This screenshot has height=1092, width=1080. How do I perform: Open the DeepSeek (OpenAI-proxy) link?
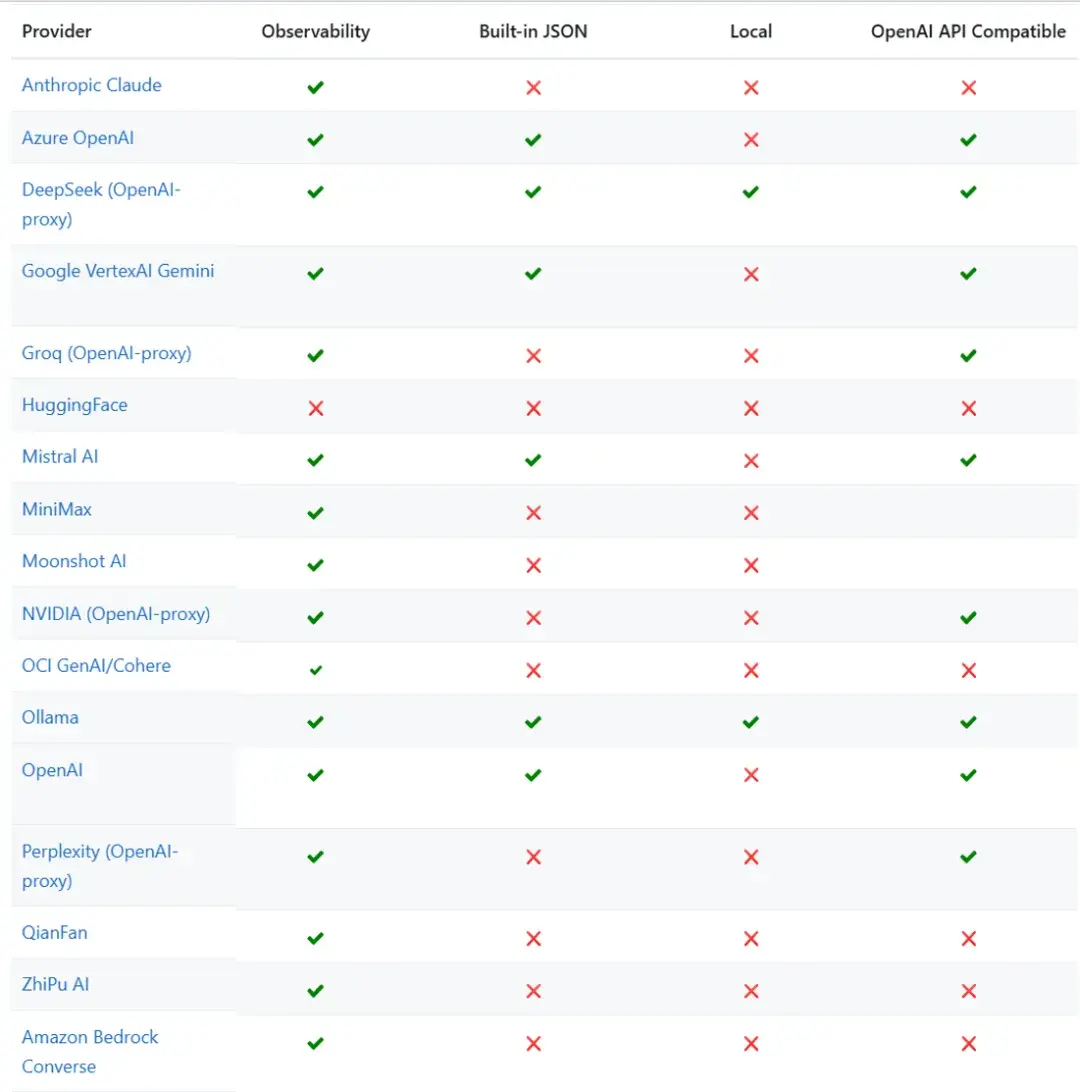pos(101,190)
